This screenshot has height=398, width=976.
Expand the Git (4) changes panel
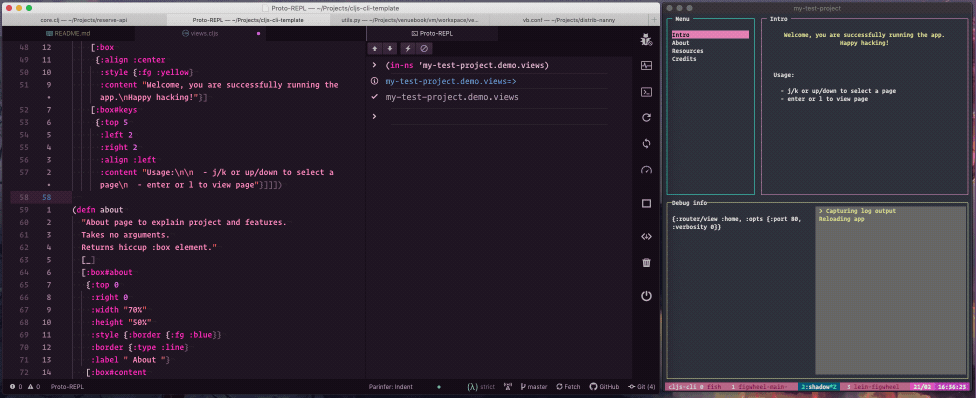(642, 387)
